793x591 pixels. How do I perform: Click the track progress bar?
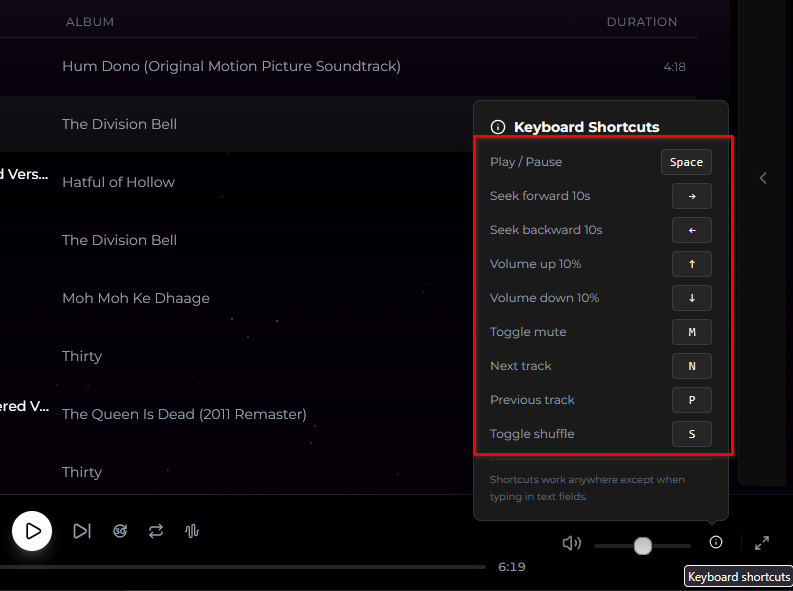(x=243, y=567)
